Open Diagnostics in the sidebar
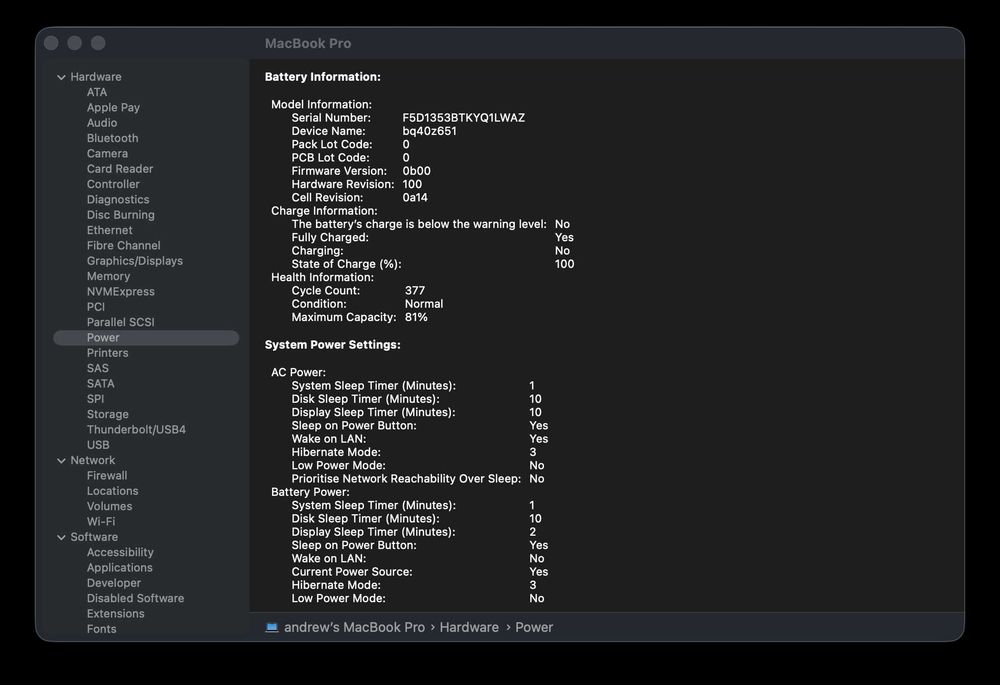The width and height of the screenshot is (1000, 685). click(x=118, y=199)
